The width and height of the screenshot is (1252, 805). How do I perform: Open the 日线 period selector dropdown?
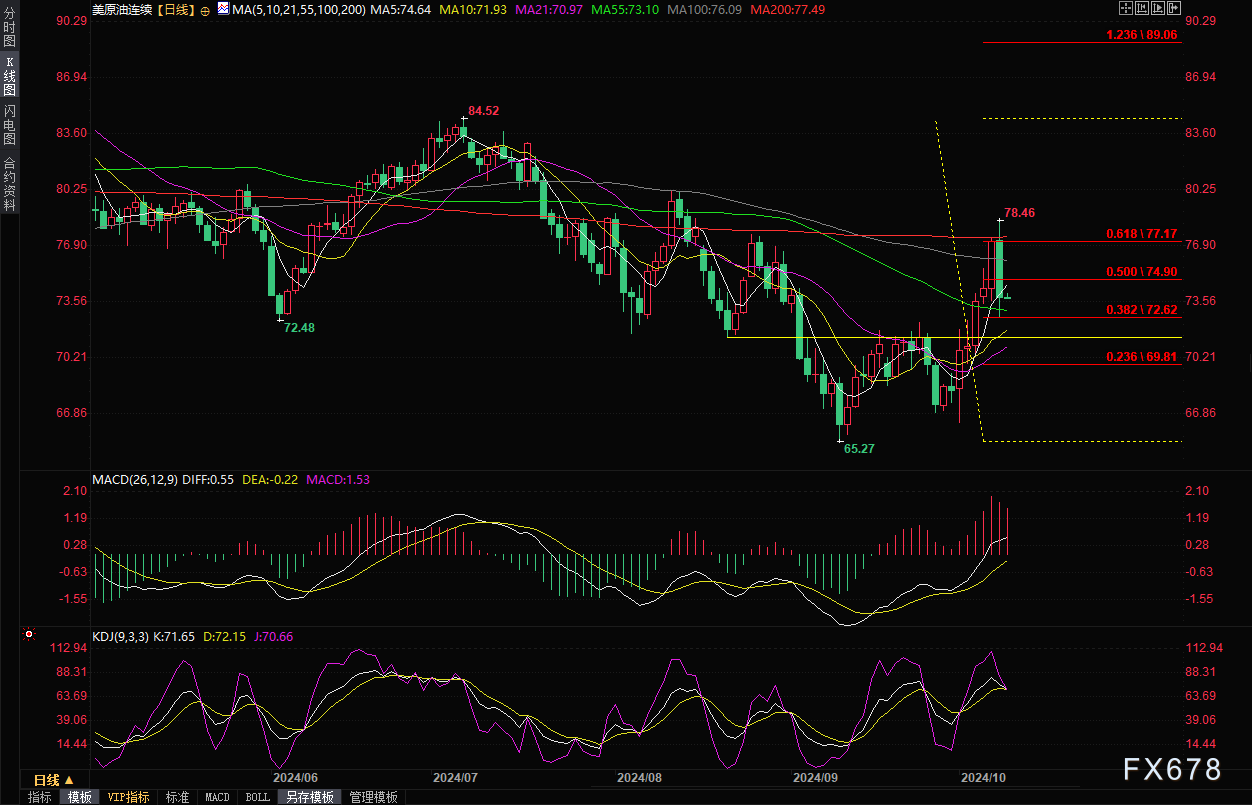pos(54,780)
